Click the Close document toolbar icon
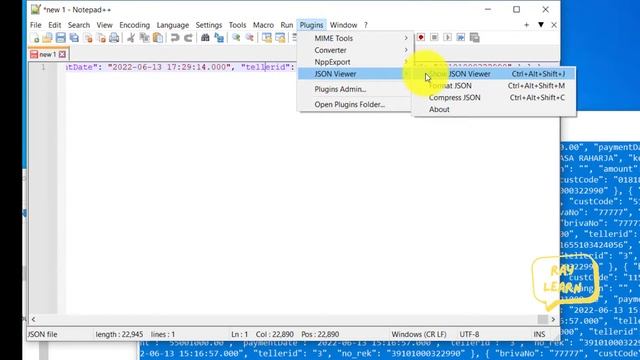 (x=88, y=38)
